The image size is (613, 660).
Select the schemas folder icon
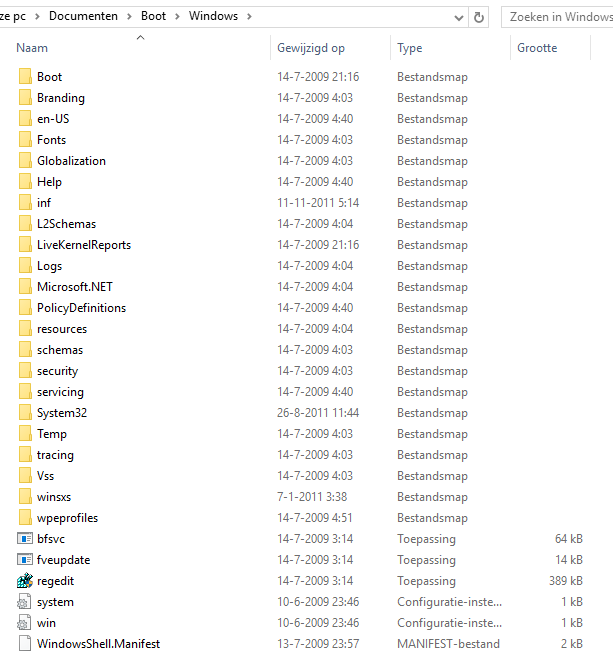pyautogui.click(x=25, y=350)
